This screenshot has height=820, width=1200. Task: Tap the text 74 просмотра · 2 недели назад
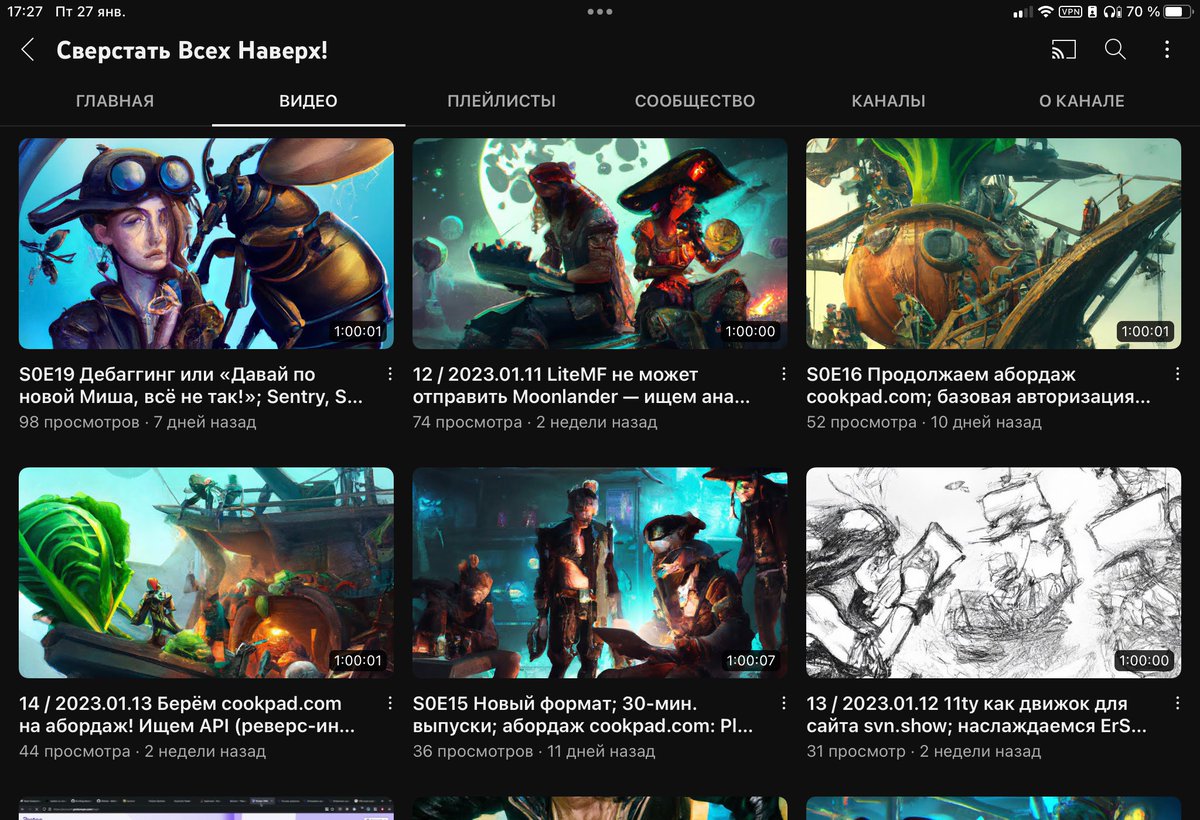point(535,422)
